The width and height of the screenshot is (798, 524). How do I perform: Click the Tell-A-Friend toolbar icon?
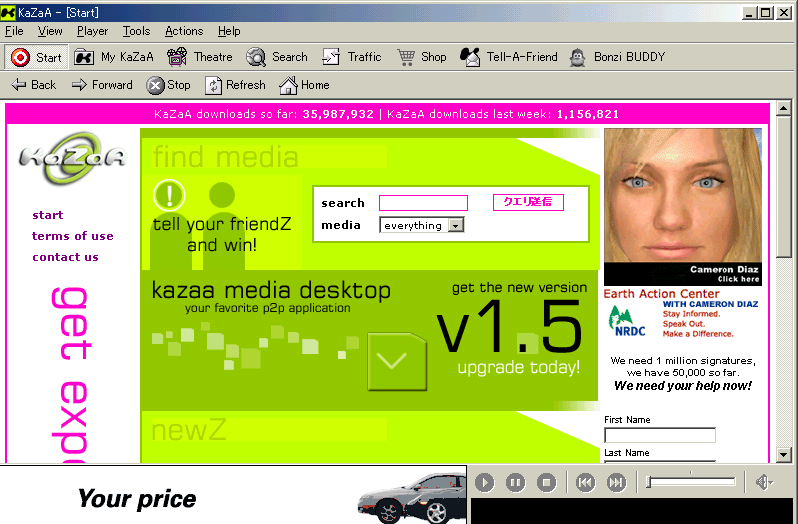(470, 57)
